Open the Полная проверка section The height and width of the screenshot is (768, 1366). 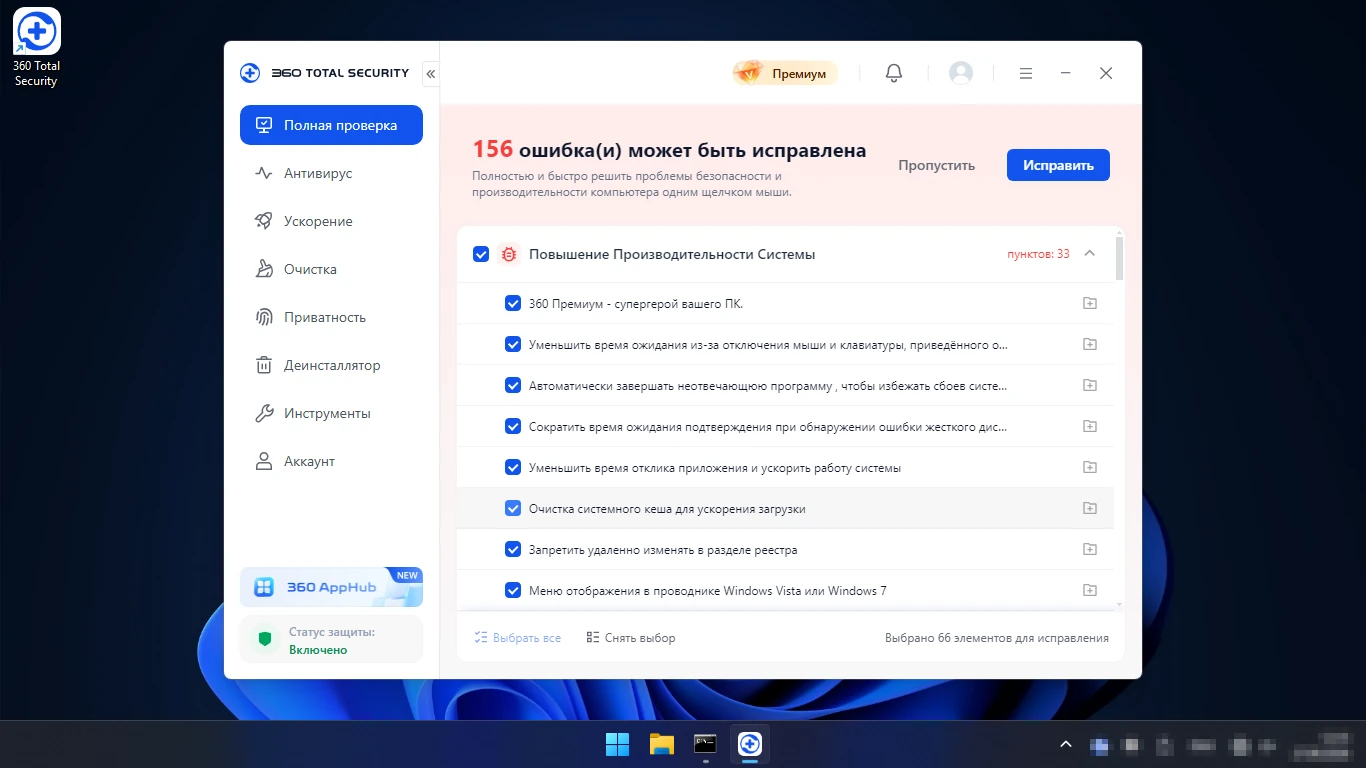point(331,125)
